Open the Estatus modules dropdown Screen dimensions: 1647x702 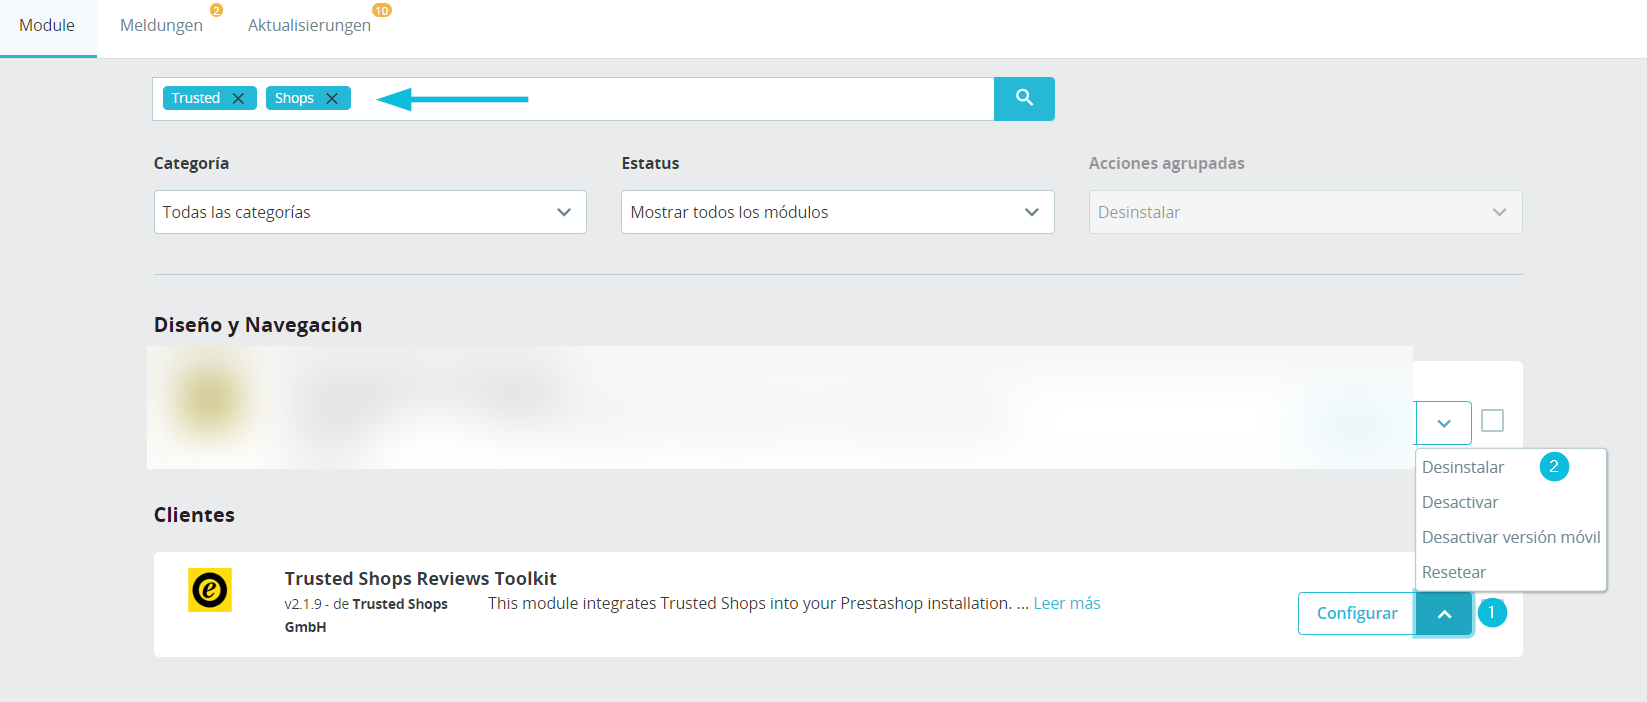coord(838,212)
